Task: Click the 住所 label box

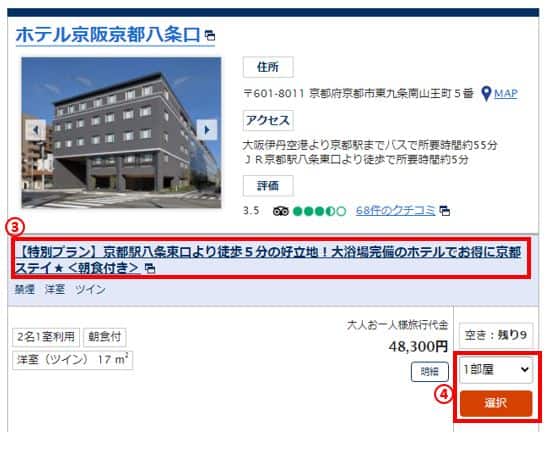Action: click(268, 67)
